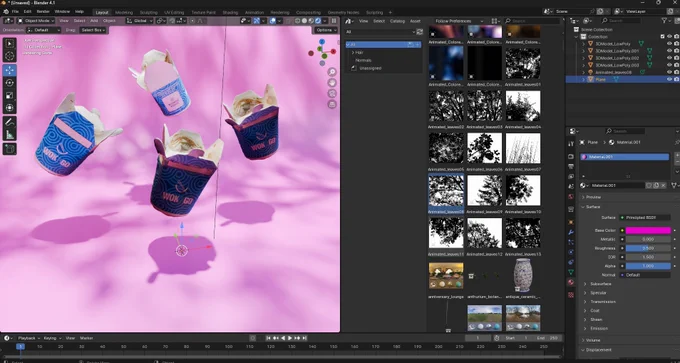
Task: Toggle viewport overlays button
Action: tap(273, 20)
